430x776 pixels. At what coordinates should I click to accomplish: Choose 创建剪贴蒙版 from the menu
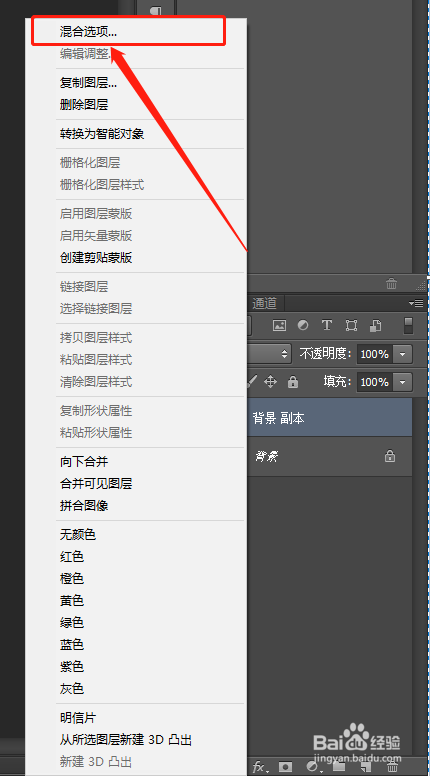tap(96, 258)
